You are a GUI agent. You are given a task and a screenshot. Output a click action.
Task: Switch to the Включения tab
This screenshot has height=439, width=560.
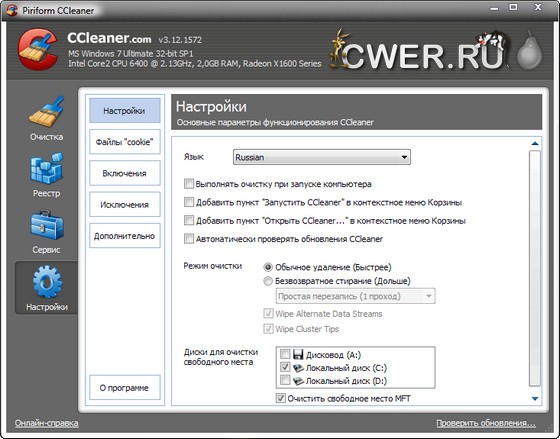tap(124, 173)
